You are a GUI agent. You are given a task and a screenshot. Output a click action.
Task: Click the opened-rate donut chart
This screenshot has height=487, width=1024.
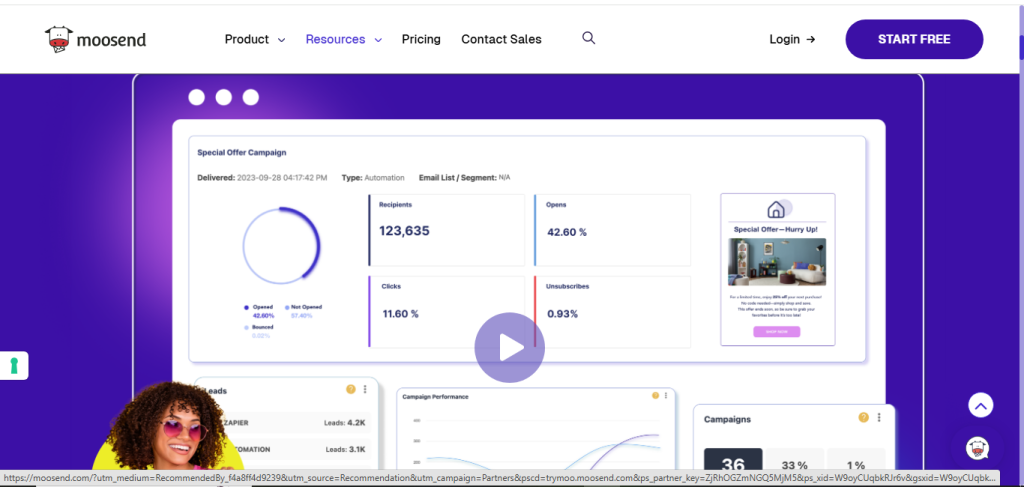281,246
